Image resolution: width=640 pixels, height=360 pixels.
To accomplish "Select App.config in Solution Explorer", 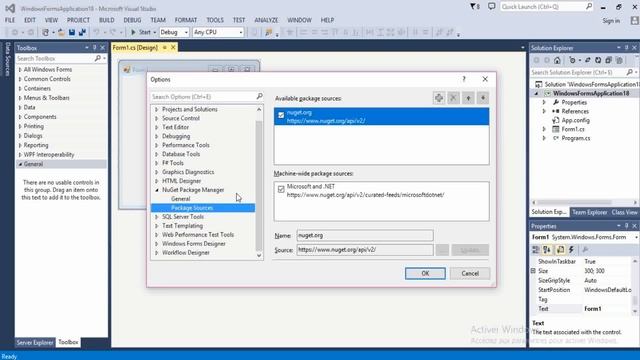I will coord(575,120).
